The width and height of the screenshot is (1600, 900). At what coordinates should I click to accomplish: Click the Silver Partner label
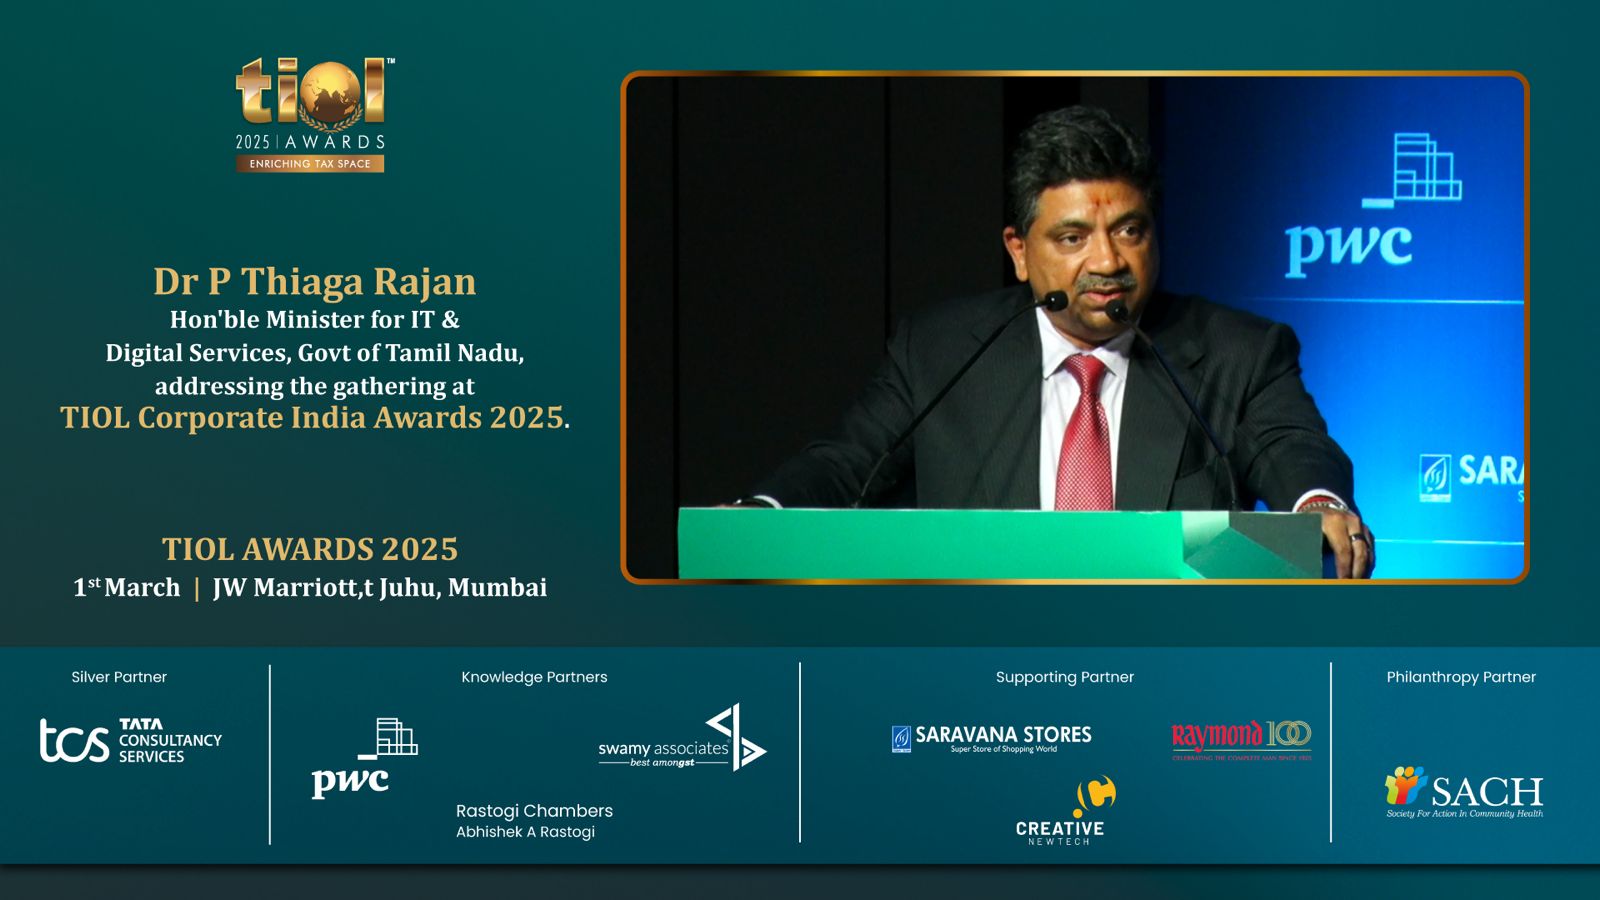[119, 677]
